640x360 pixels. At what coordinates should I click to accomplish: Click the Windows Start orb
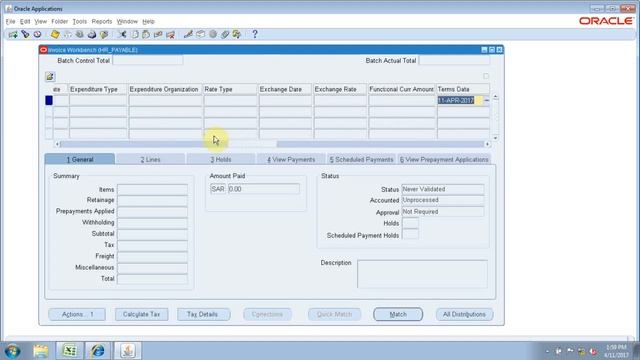[13, 351]
